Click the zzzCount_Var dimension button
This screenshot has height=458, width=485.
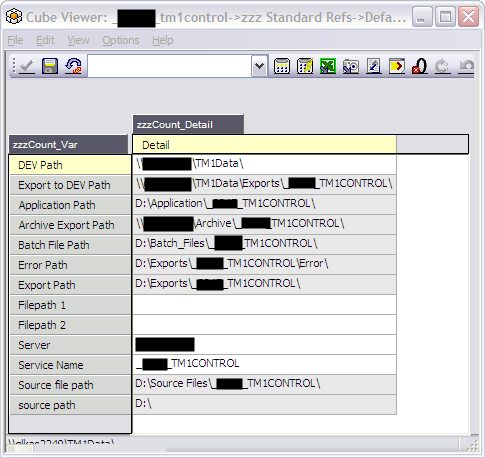[x=68, y=145]
